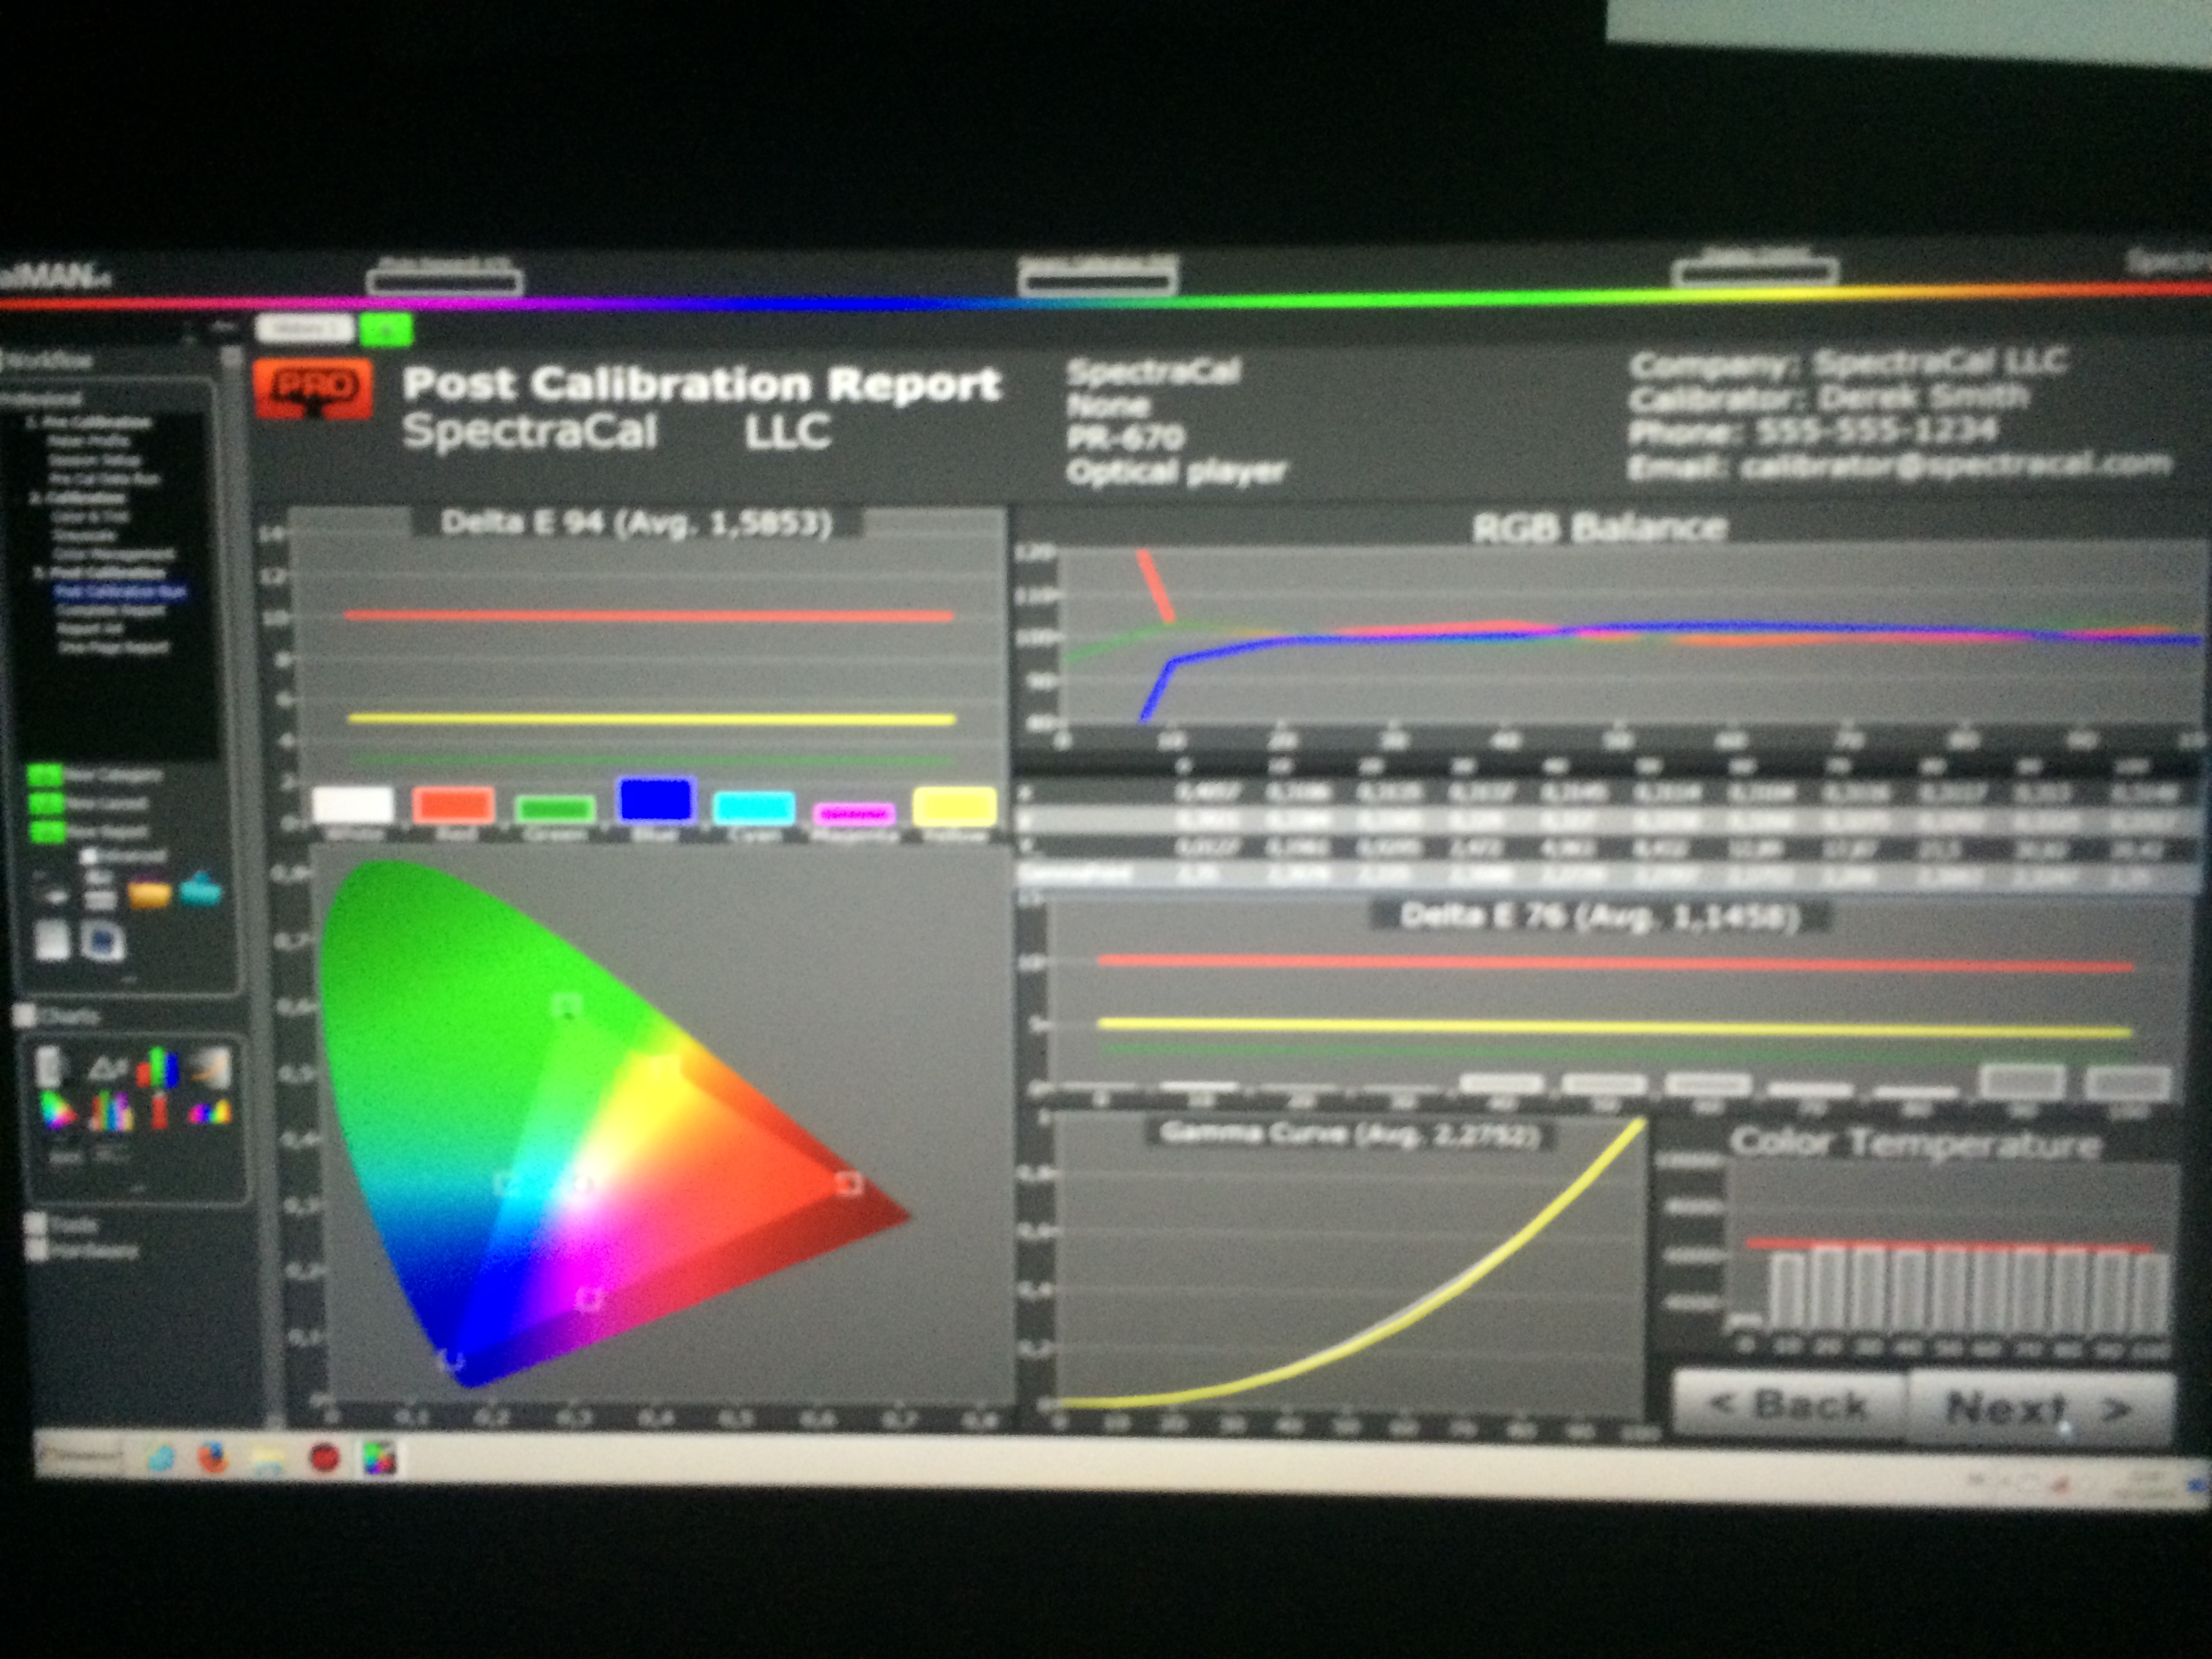Click the teal cloud icon beside the orange folder
Image resolution: width=2212 pixels, height=1659 pixels.
[x=201, y=888]
